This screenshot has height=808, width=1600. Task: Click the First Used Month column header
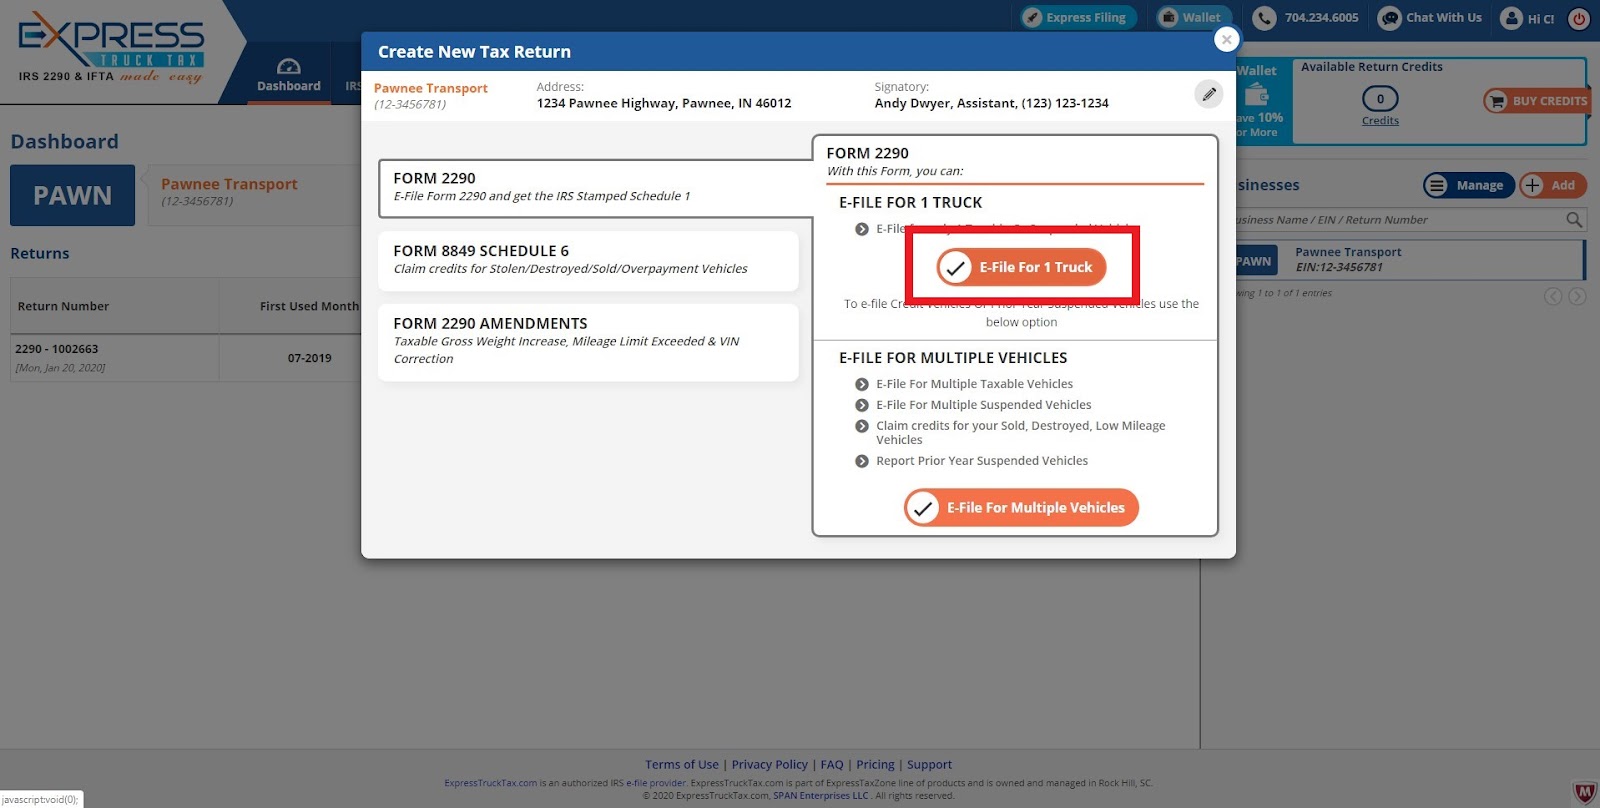(x=309, y=306)
